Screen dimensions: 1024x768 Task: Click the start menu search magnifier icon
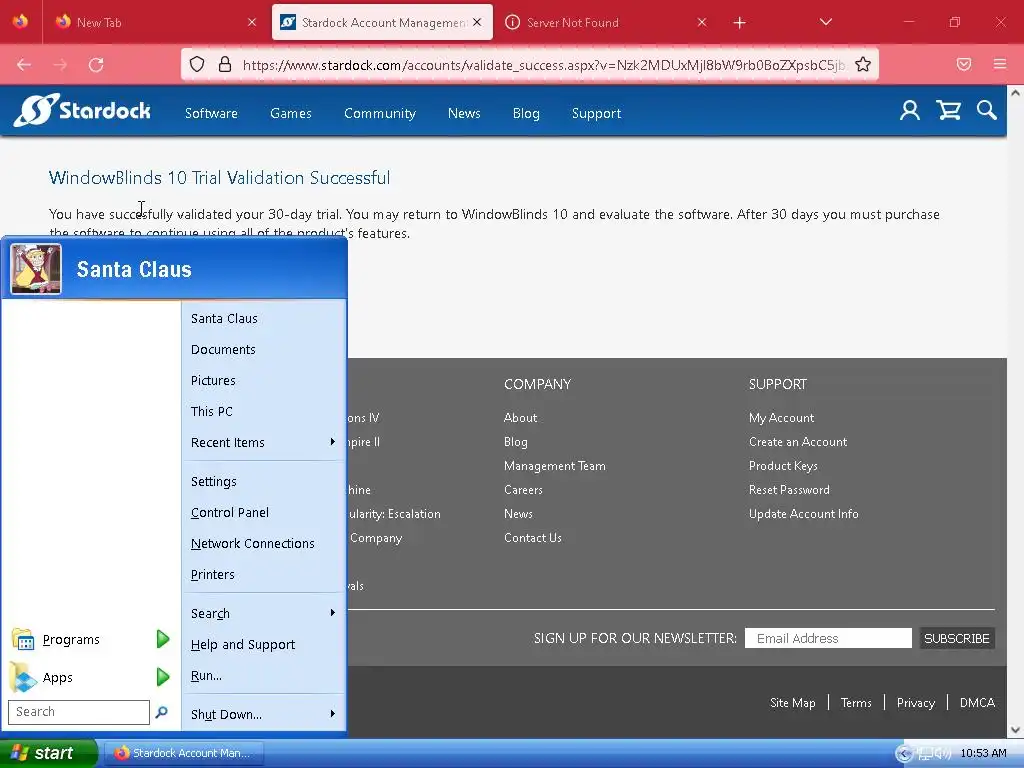pyautogui.click(x=161, y=712)
